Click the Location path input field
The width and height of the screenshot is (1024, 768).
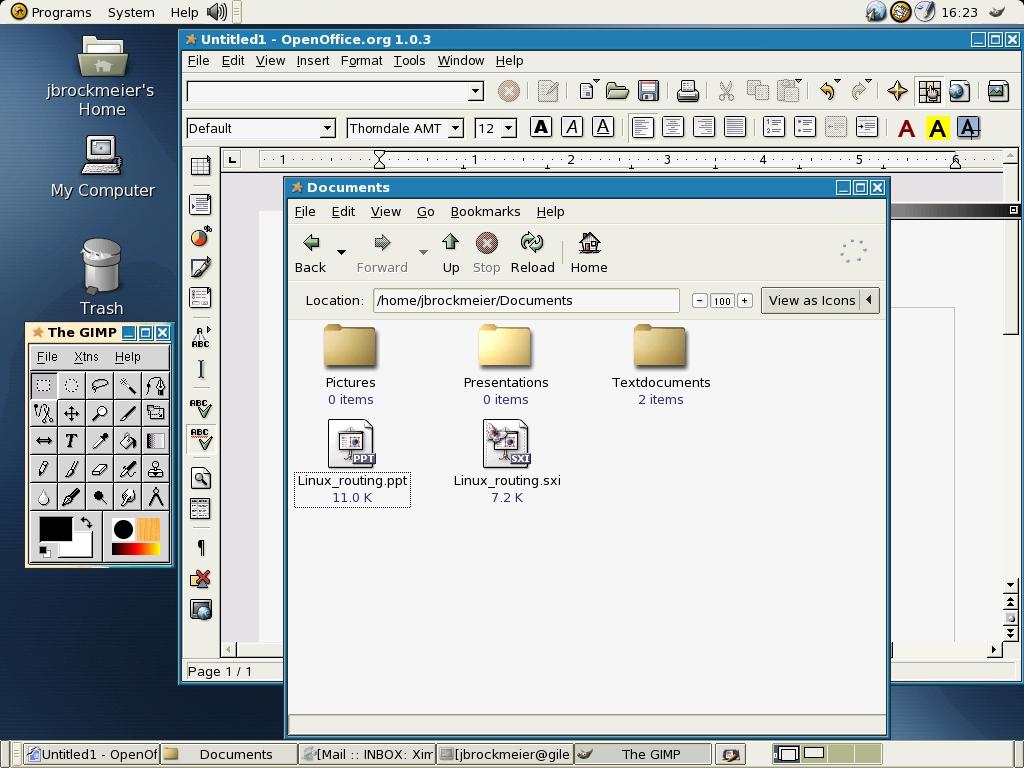(526, 300)
